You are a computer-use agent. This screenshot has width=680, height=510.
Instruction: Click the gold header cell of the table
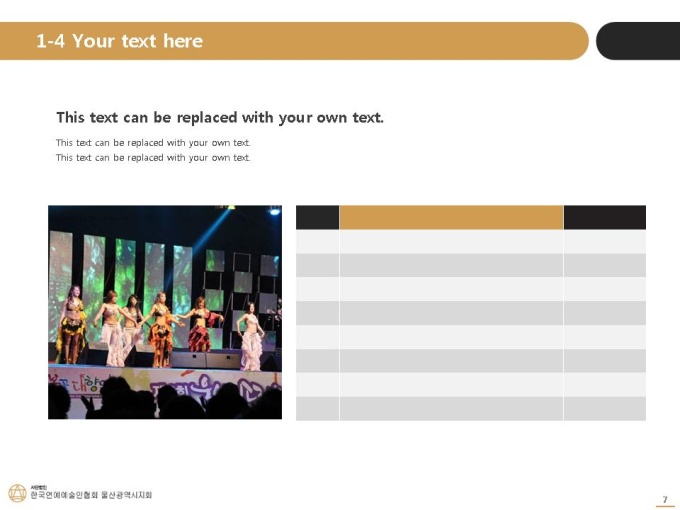pos(451,217)
